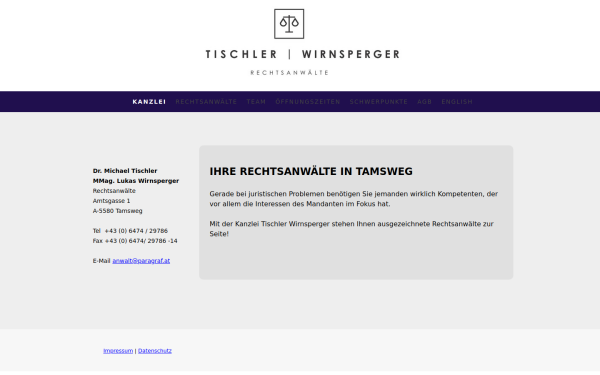600x375 pixels.
Task: Open the Impressum link in footer
Action: 118,351
